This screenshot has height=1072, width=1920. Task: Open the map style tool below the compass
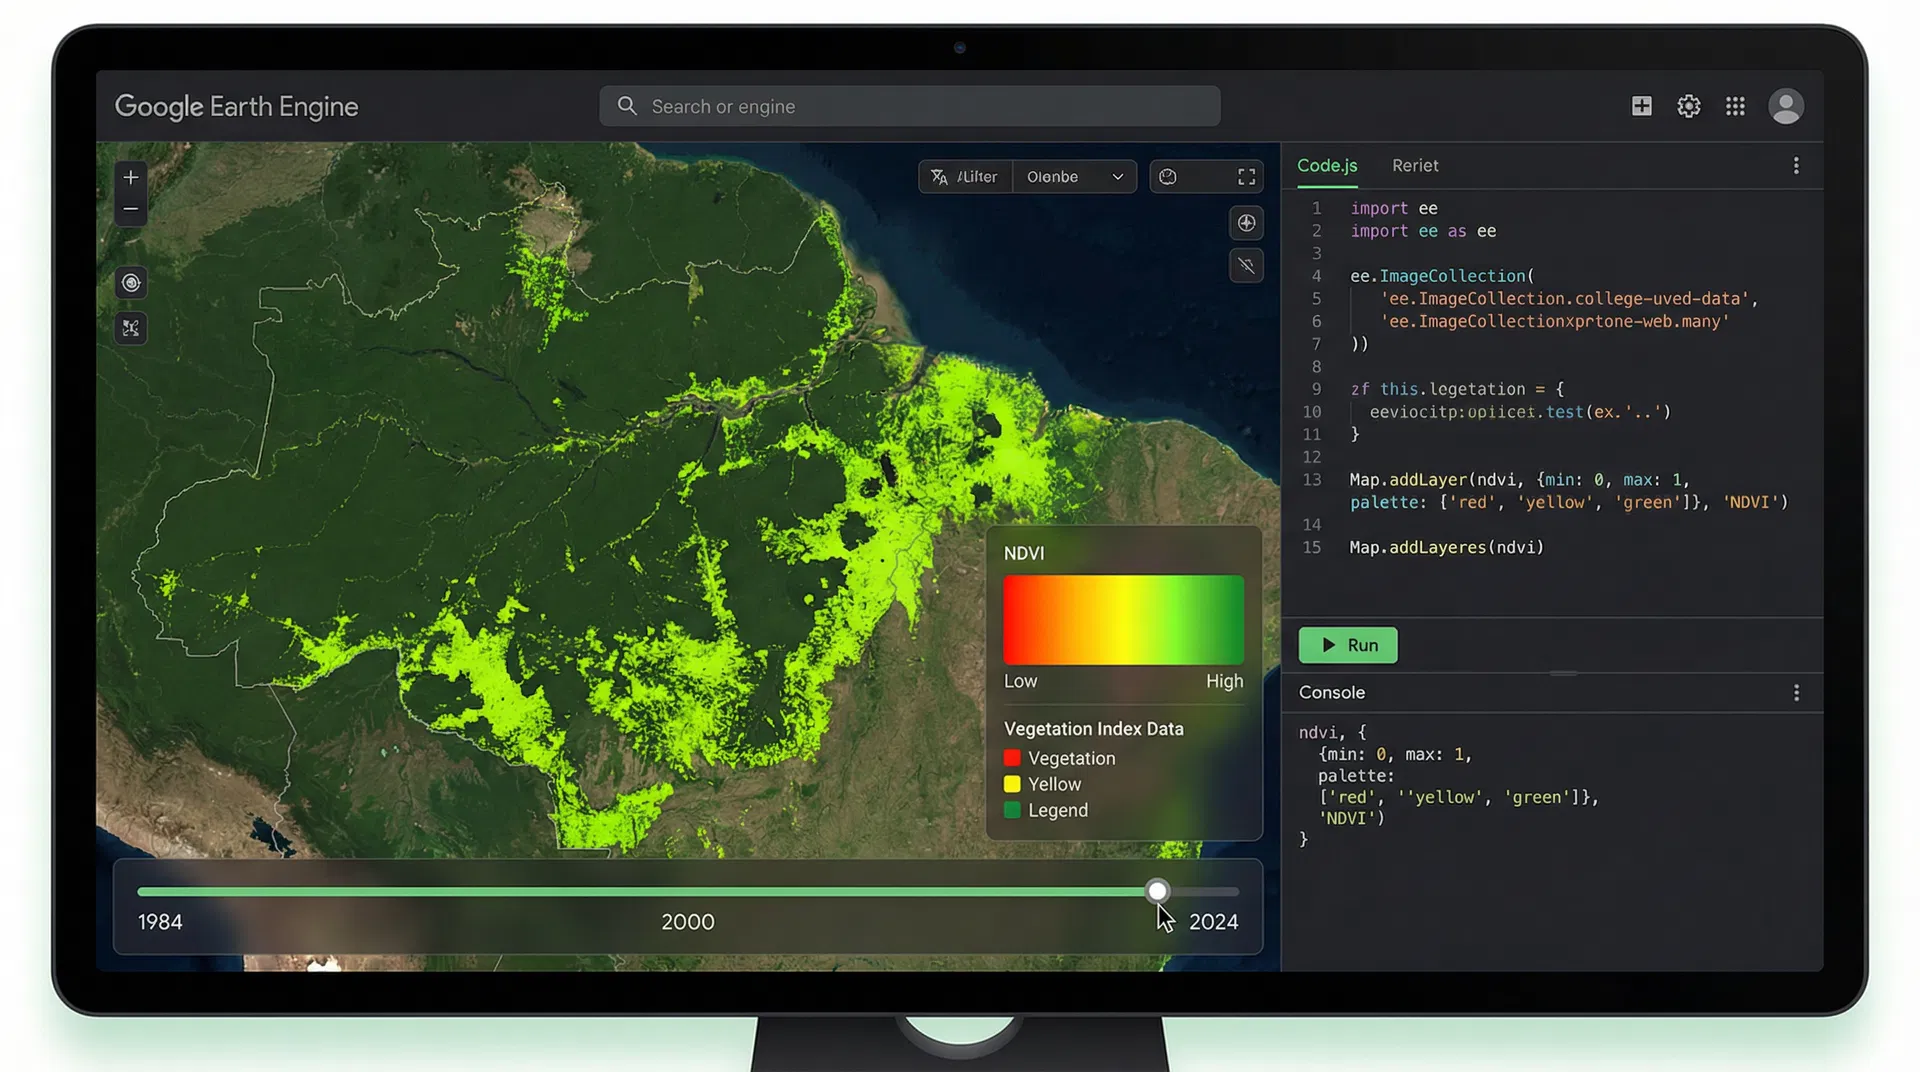[130, 328]
